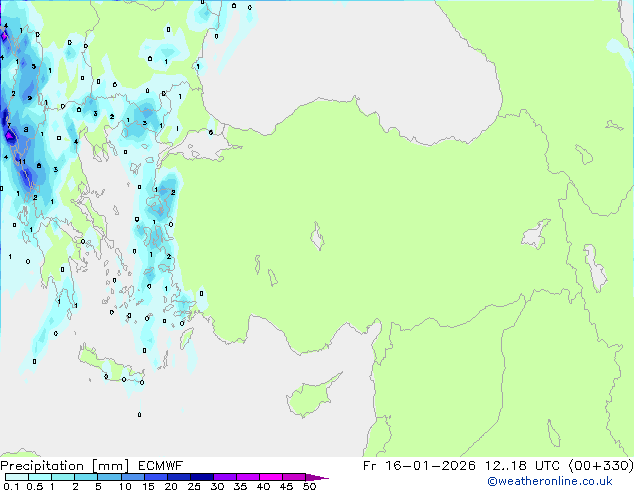Screen dimensions: 634x490
Task: Click the date 'Fr 16-01-2026'
Action: (x=419, y=466)
